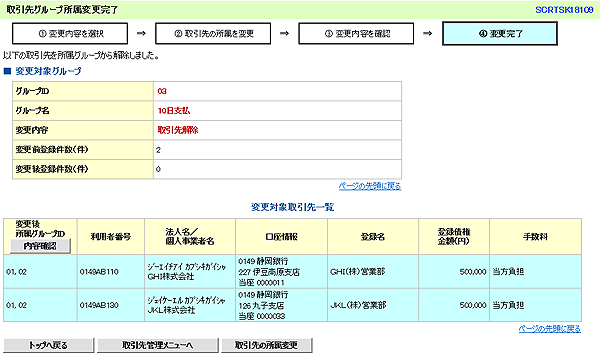600x361 pixels.
Task: Click 変更後登録件数 value 0
Action: pos(158,169)
